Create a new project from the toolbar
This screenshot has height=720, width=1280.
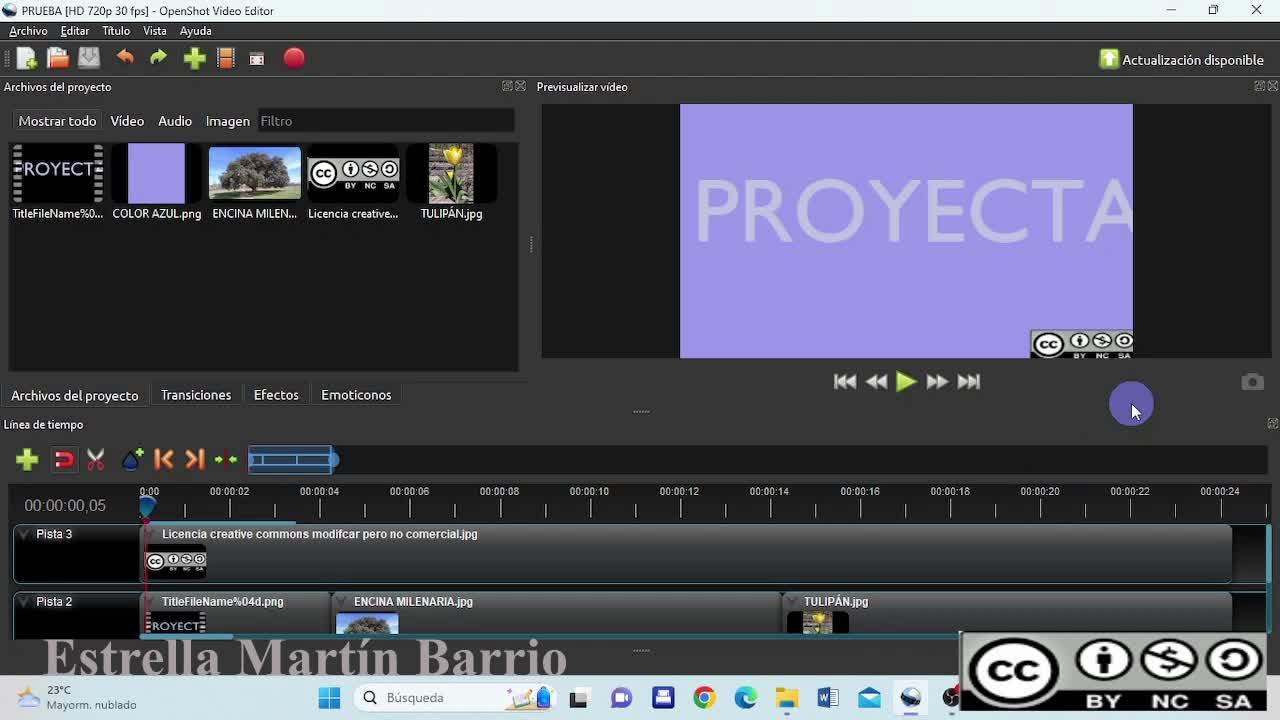pos(27,59)
